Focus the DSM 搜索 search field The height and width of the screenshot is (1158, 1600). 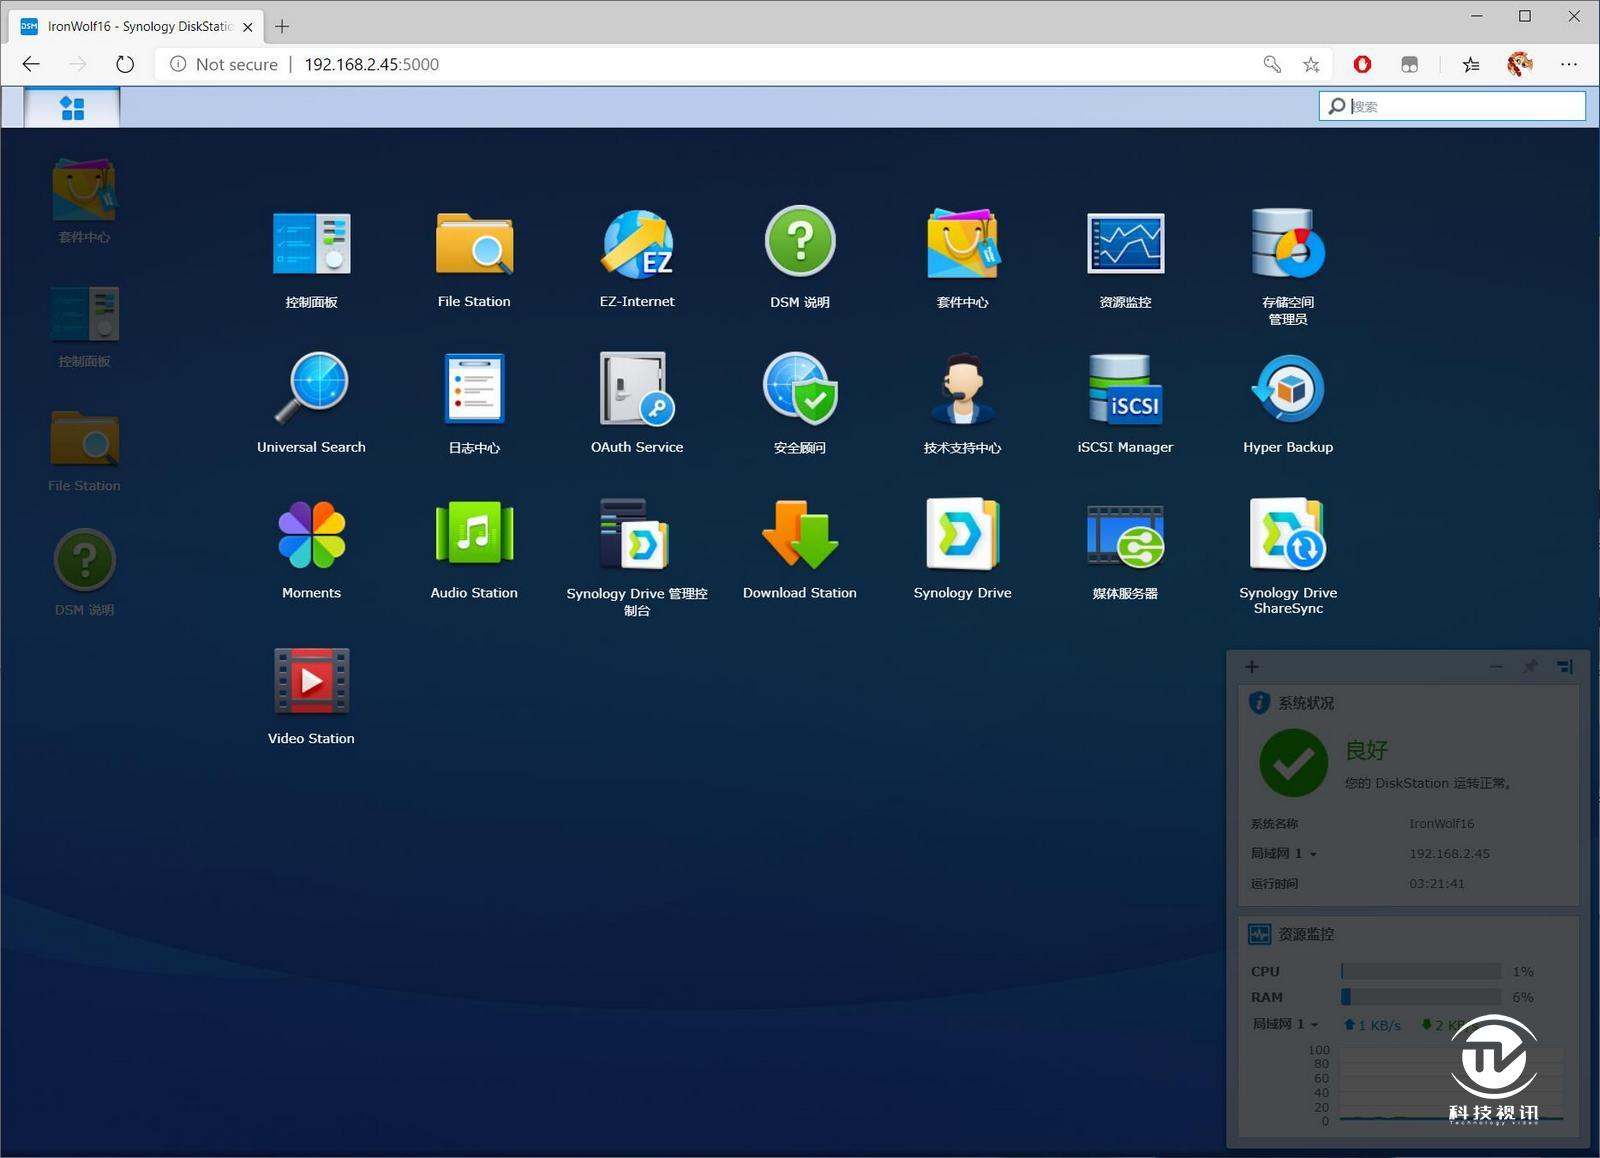tap(1452, 106)
